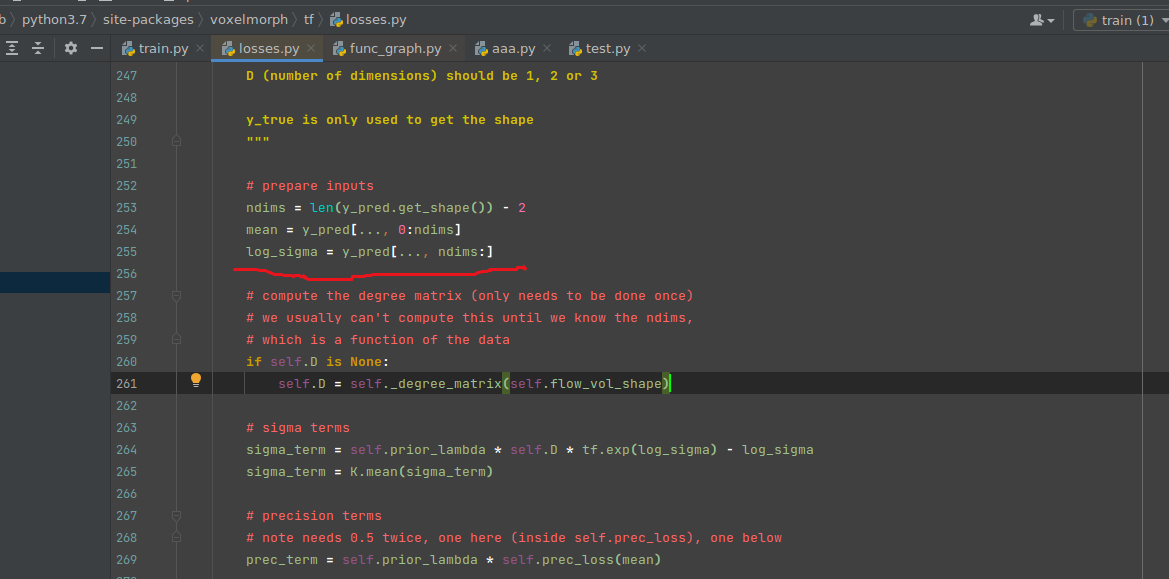Click the collapse-all regions icon
The image size is (1169, 579).
tap(38, 47)
